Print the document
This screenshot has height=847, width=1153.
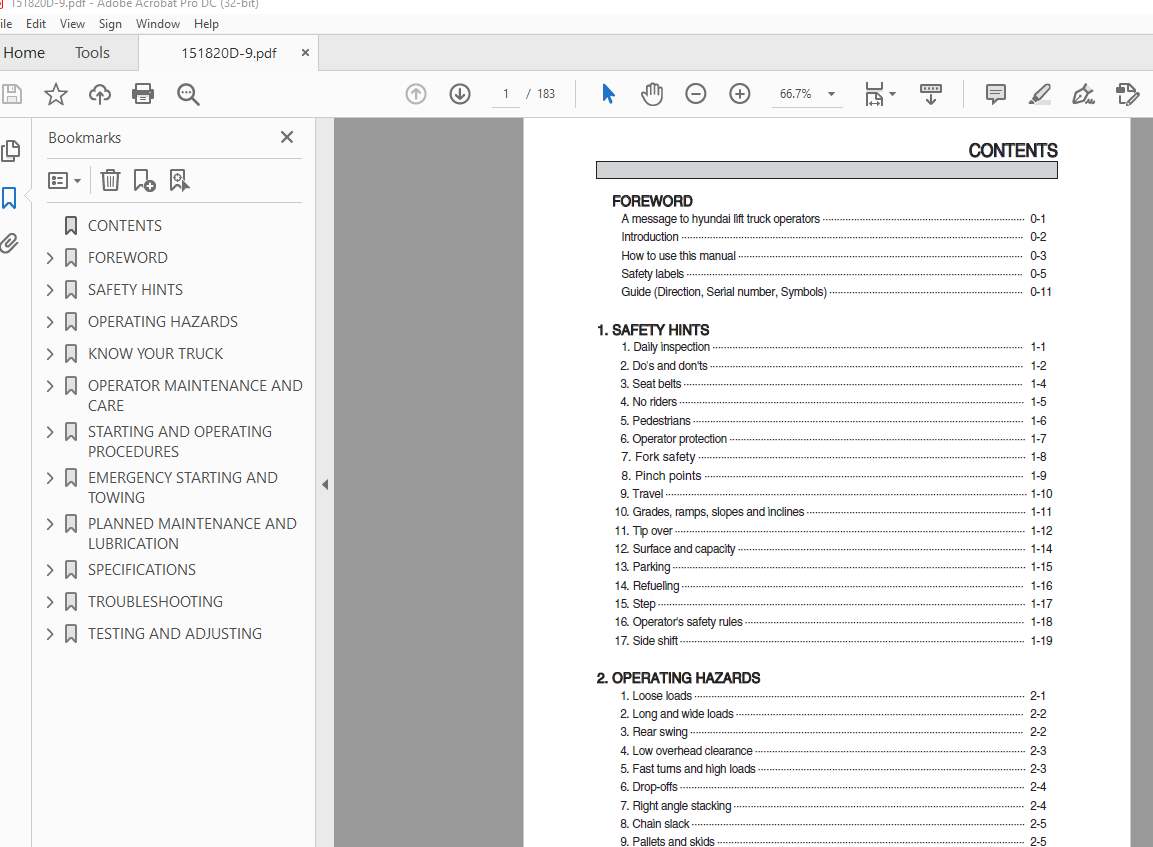coord(143,94)
